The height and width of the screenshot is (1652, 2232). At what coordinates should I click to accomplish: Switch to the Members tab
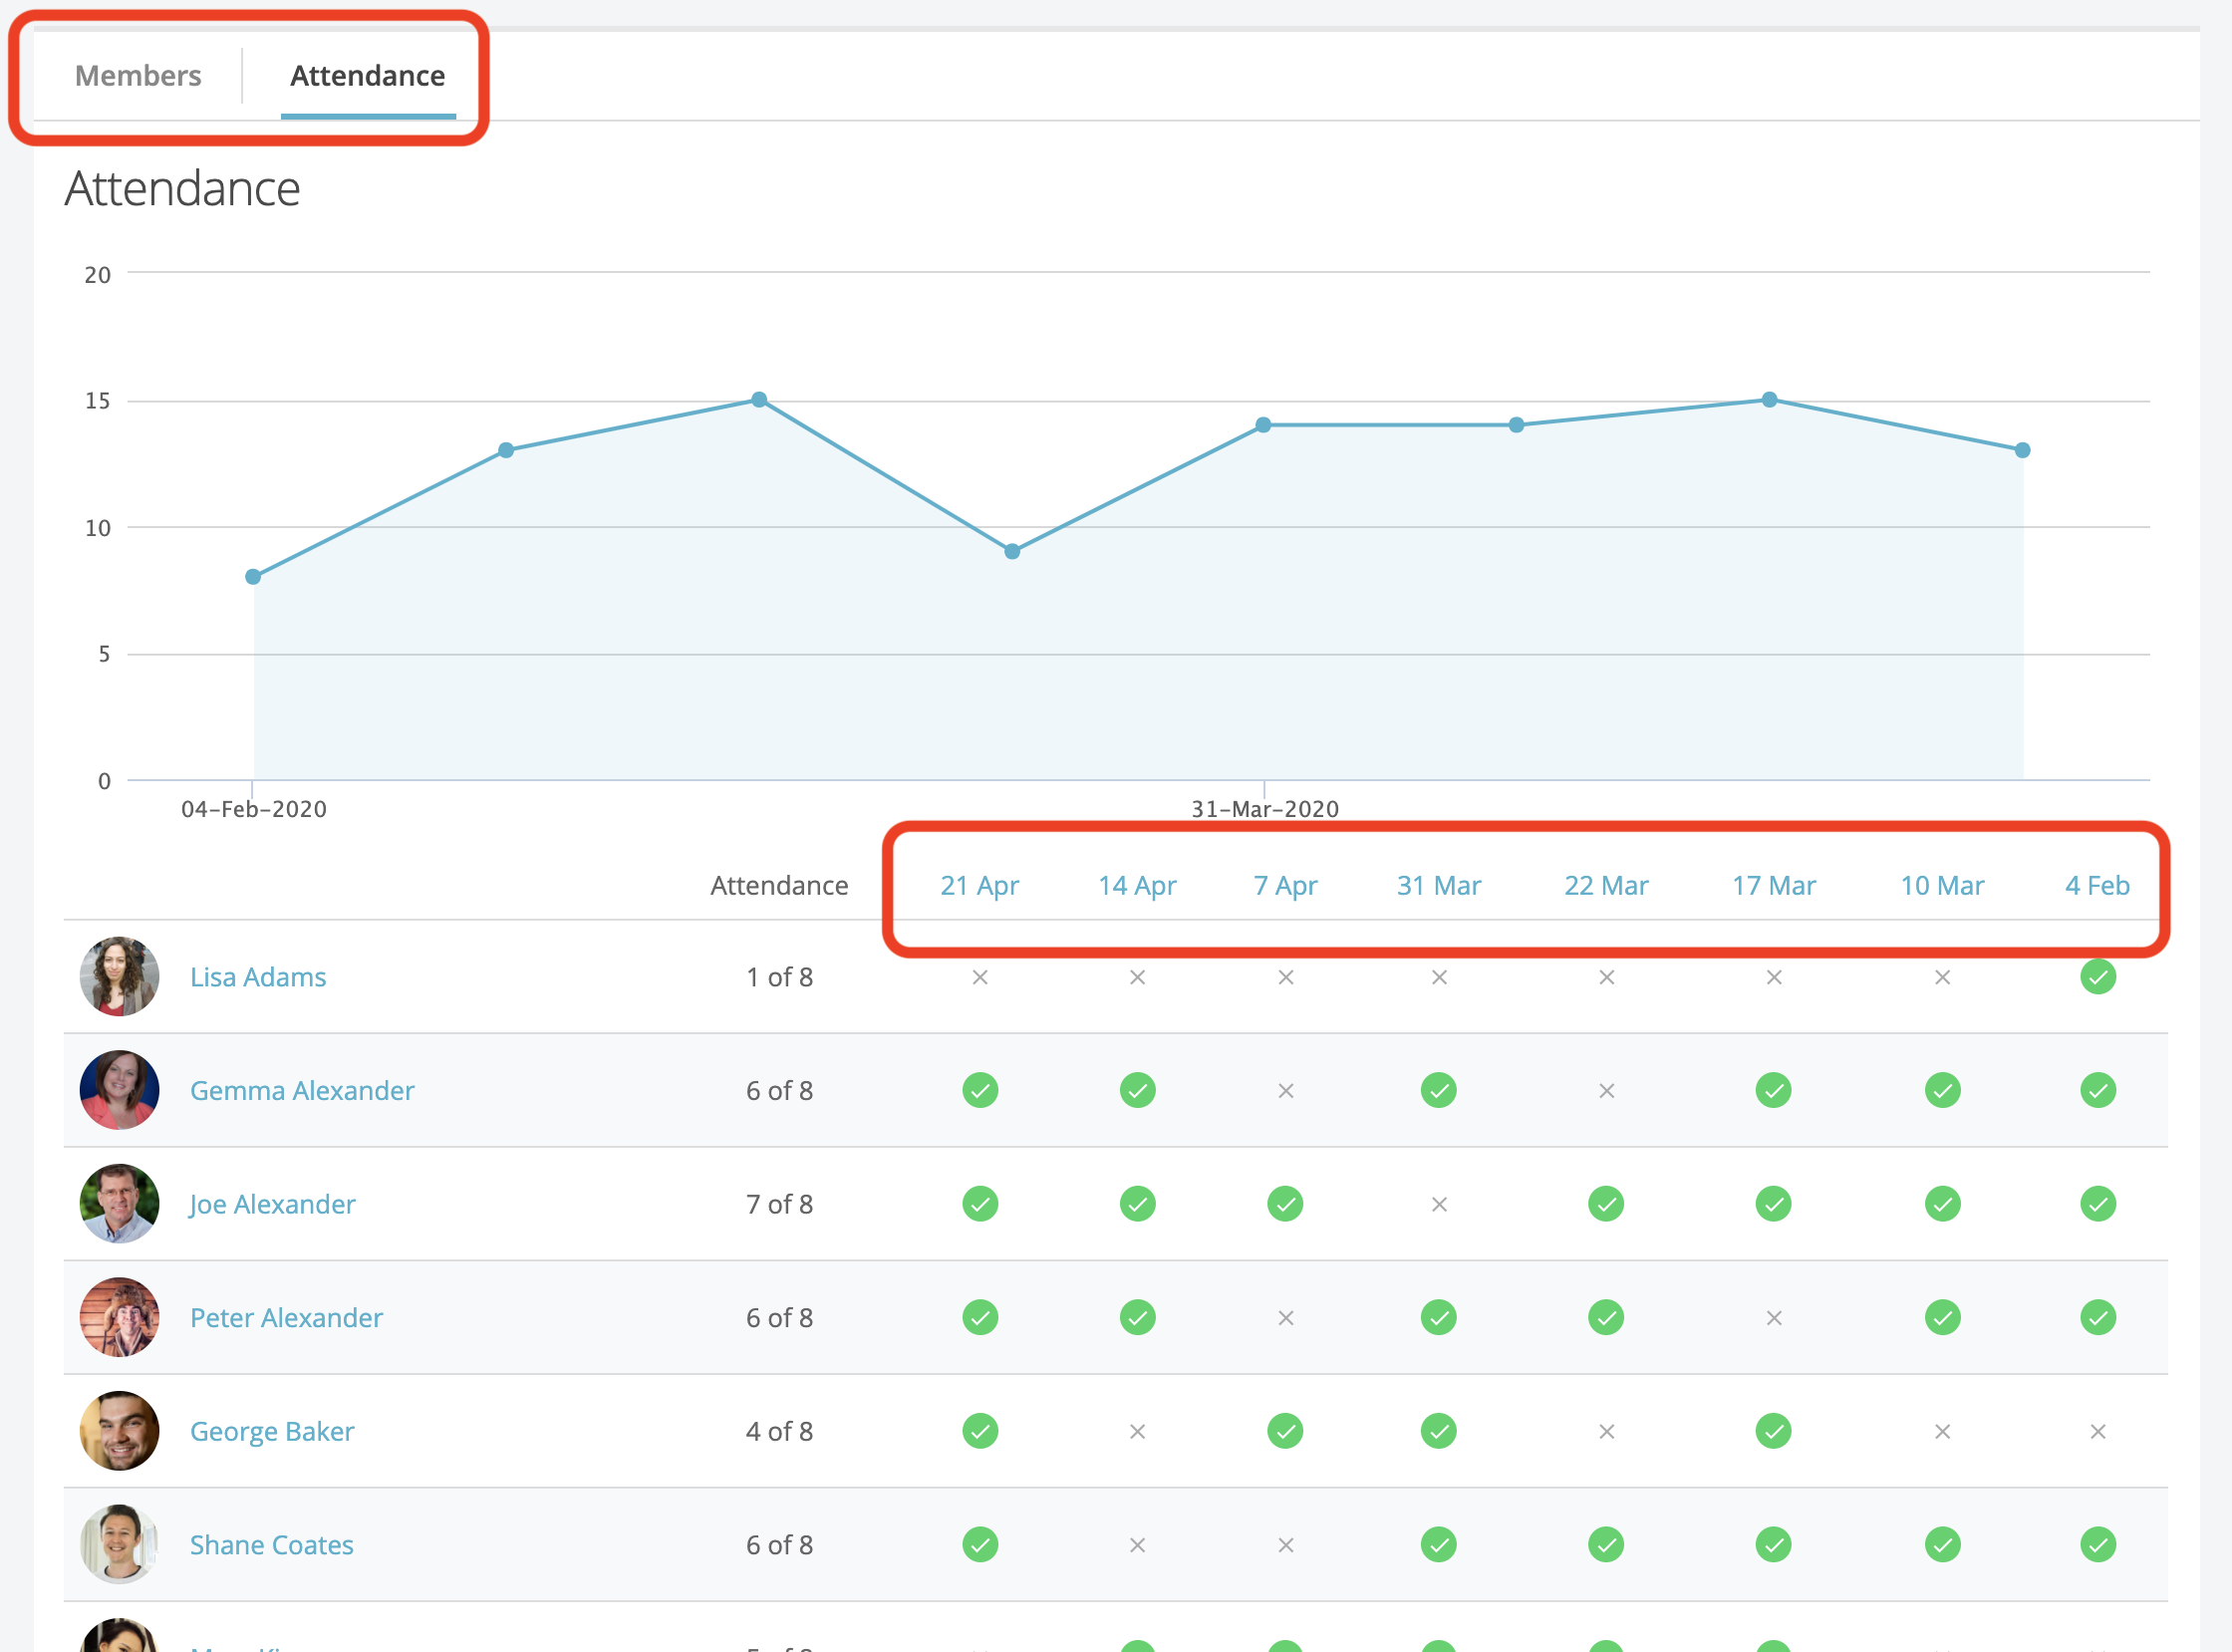tap(138, 76)
